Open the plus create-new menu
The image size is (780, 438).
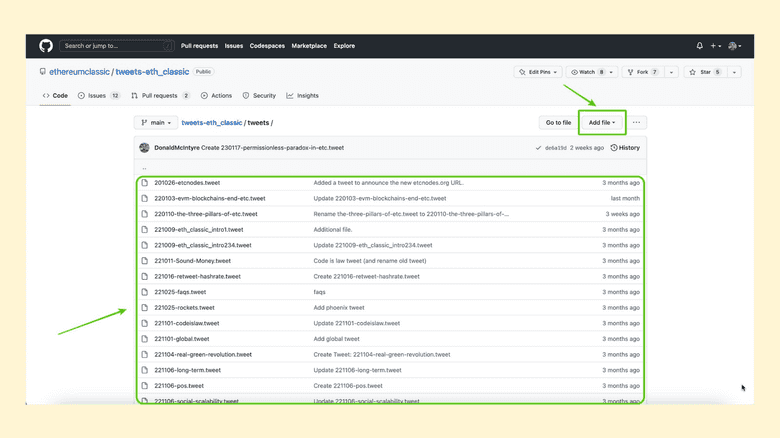715,46
